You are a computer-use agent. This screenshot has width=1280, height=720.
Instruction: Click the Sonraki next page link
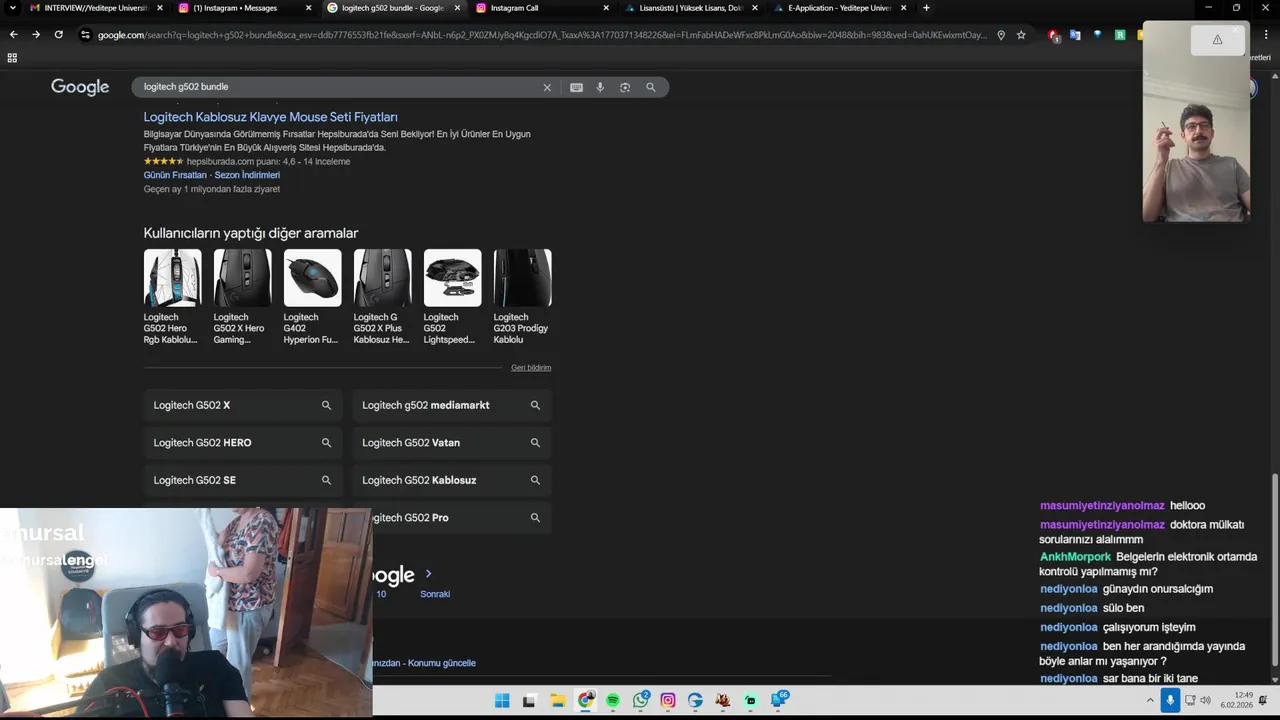[435, 594]
